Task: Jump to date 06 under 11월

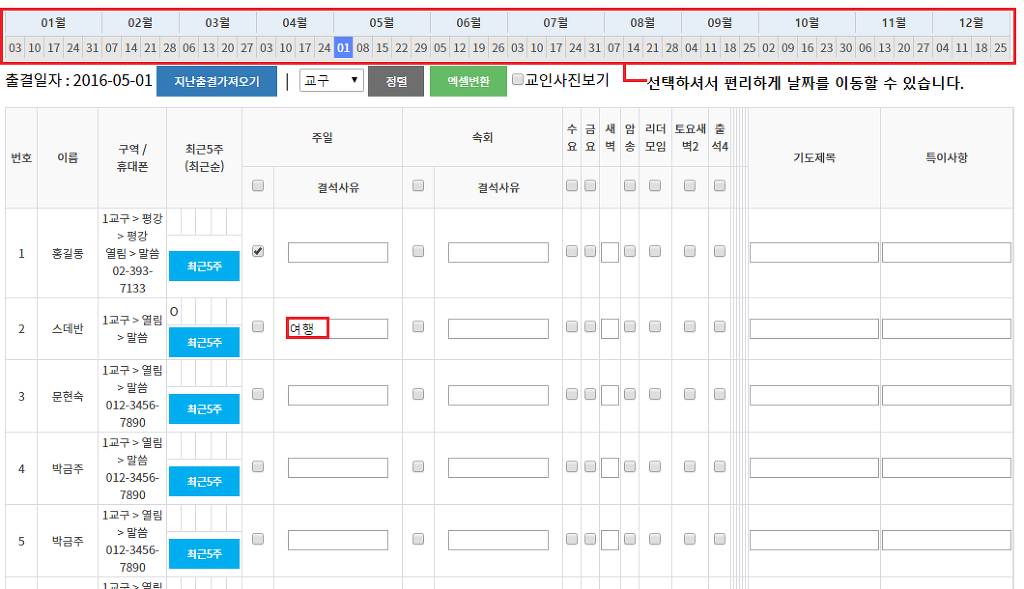Action: coord(865,48)
